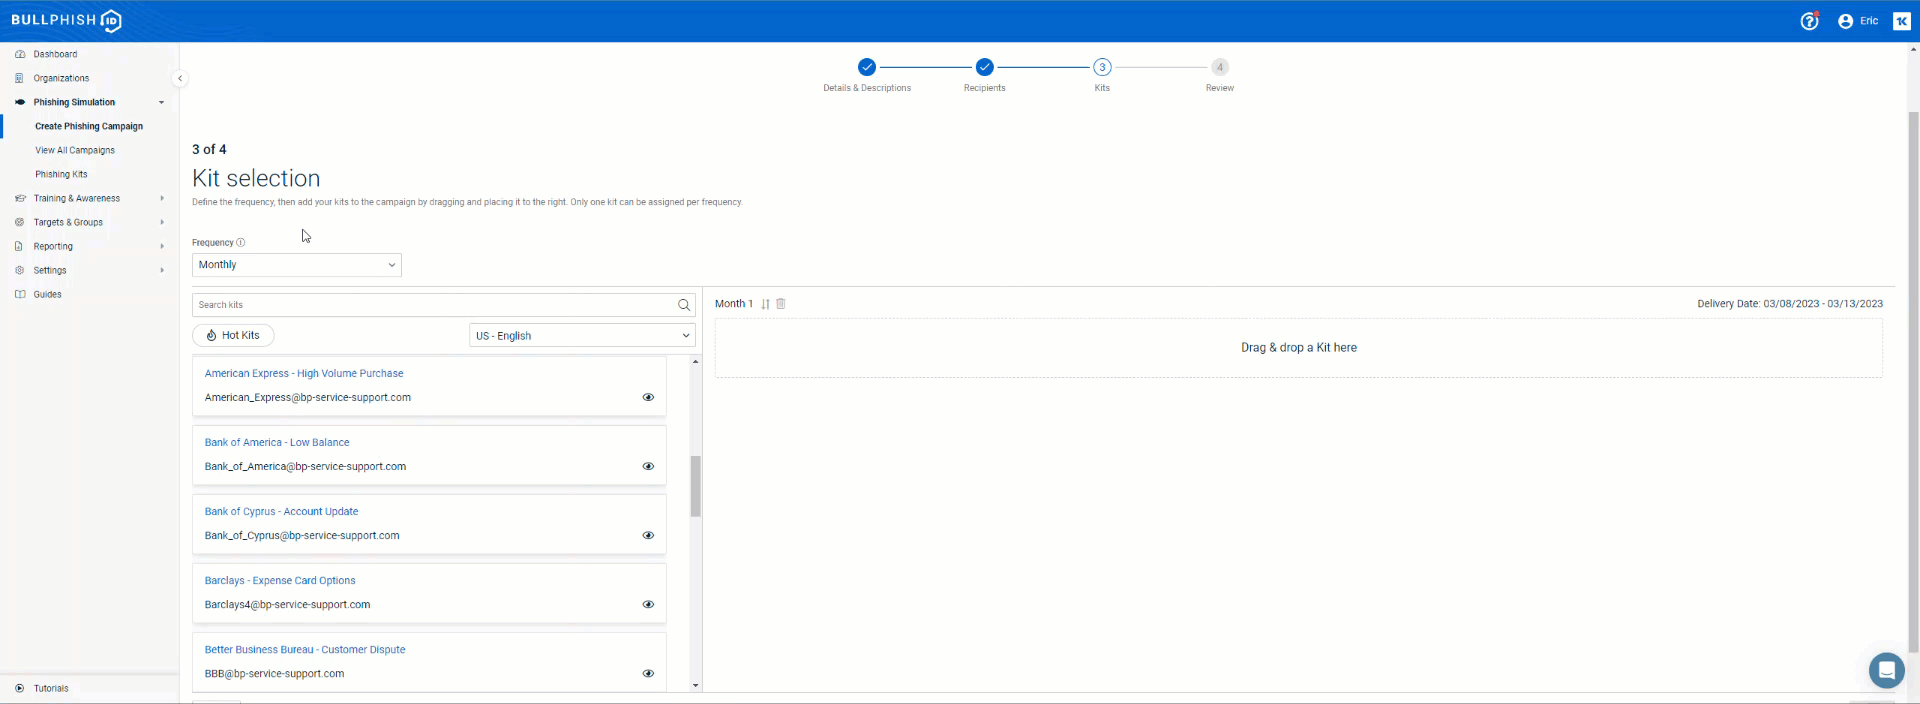This screenshot has width=1920, height=704.
Task: Open Better Business Bureau - Customer Dispute kit
Action: pyautogui.click(x=305, y=649)
